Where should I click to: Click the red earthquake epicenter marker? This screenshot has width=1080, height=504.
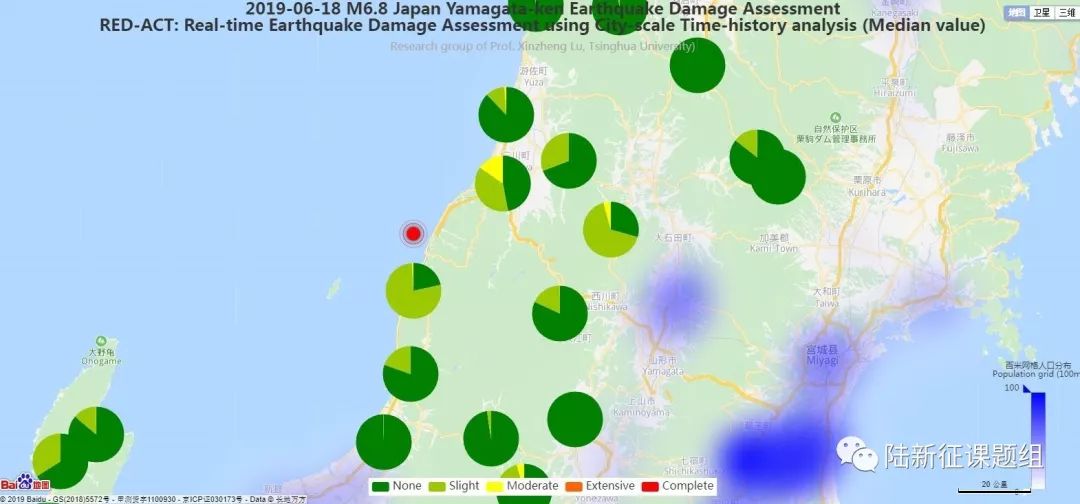click(413, 234)
